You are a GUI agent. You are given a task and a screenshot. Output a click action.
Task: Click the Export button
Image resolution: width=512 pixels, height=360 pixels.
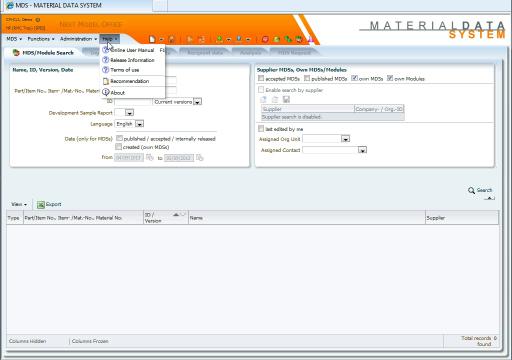(x=49, y=205)
